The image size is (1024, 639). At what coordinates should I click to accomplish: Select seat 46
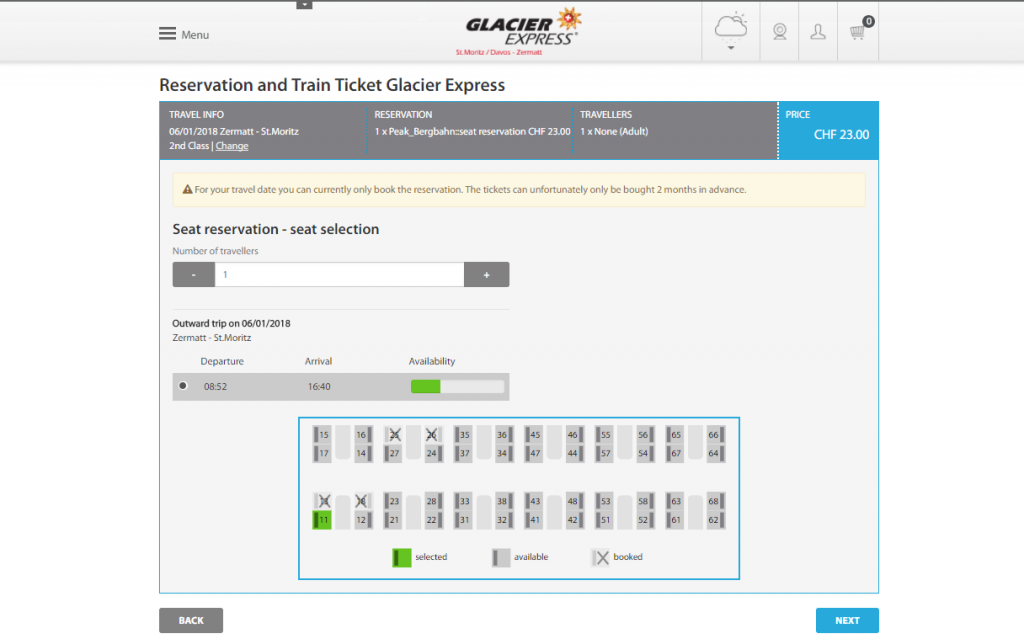[x=575, y=434]
